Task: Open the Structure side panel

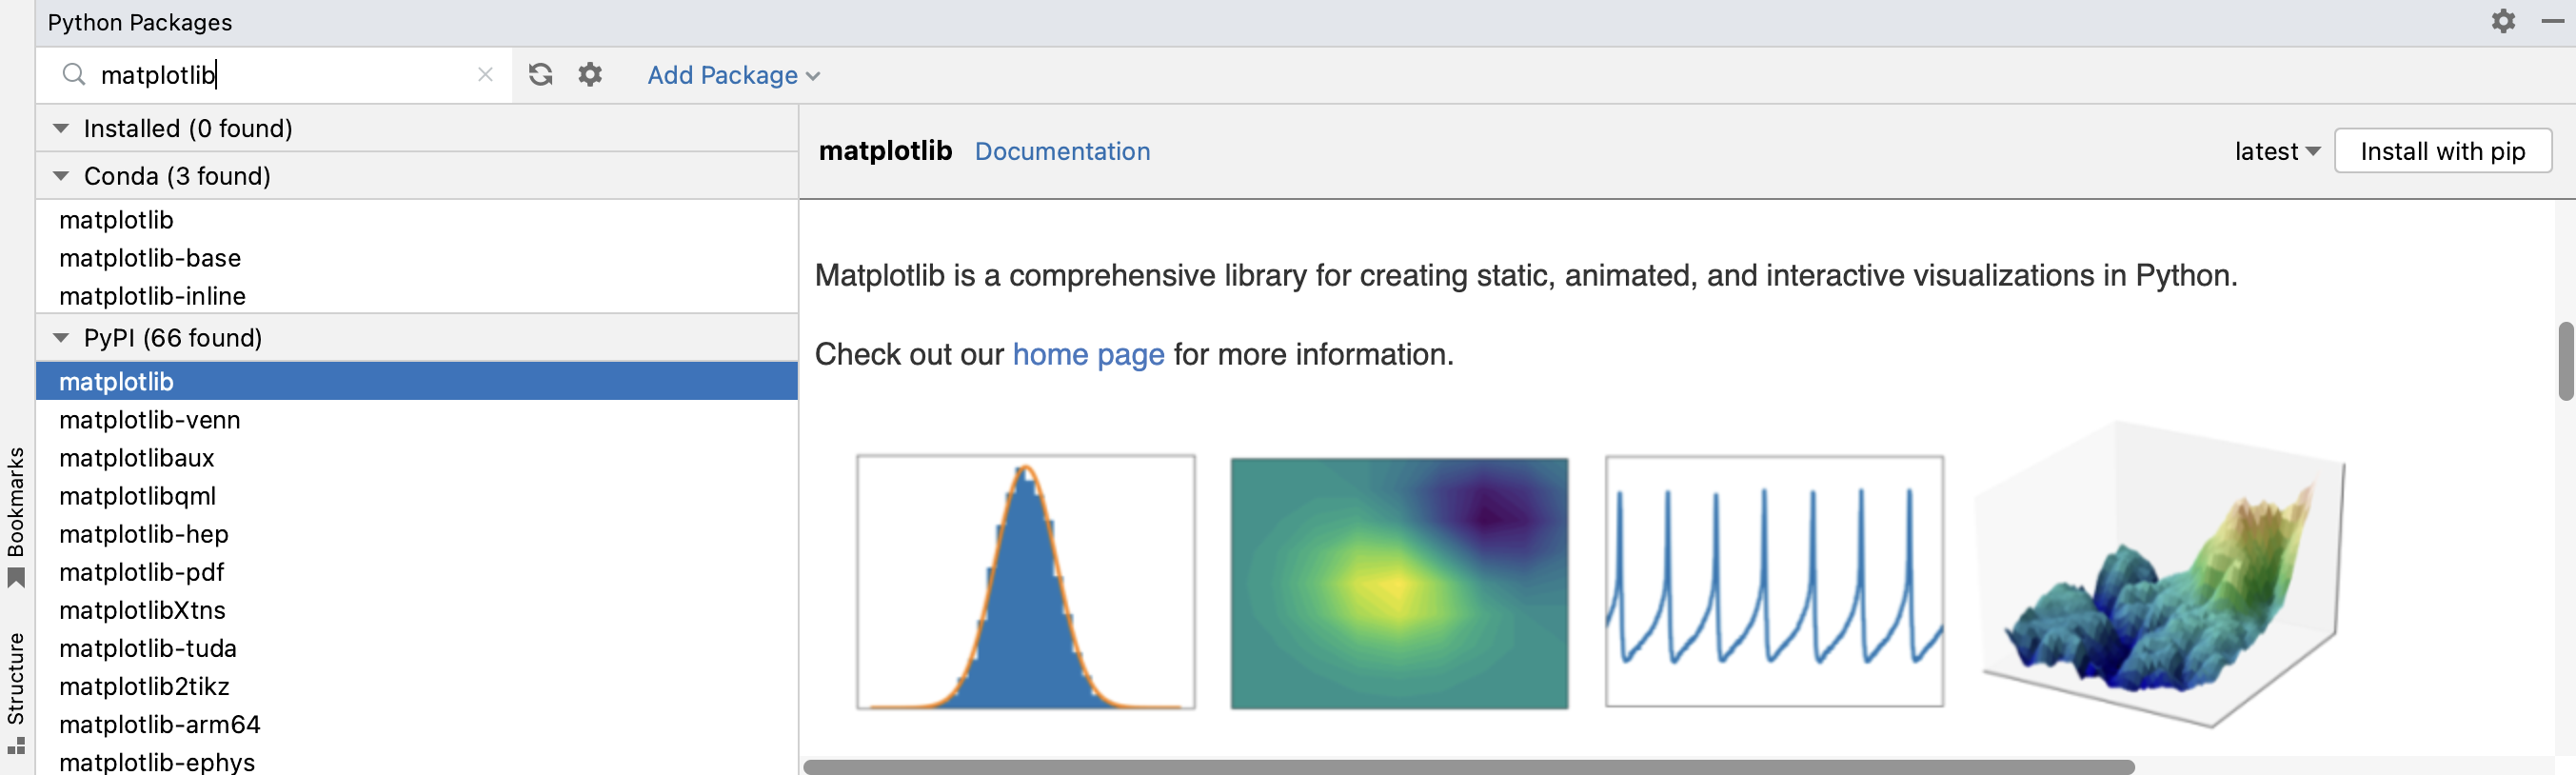Action: (16, 692)
